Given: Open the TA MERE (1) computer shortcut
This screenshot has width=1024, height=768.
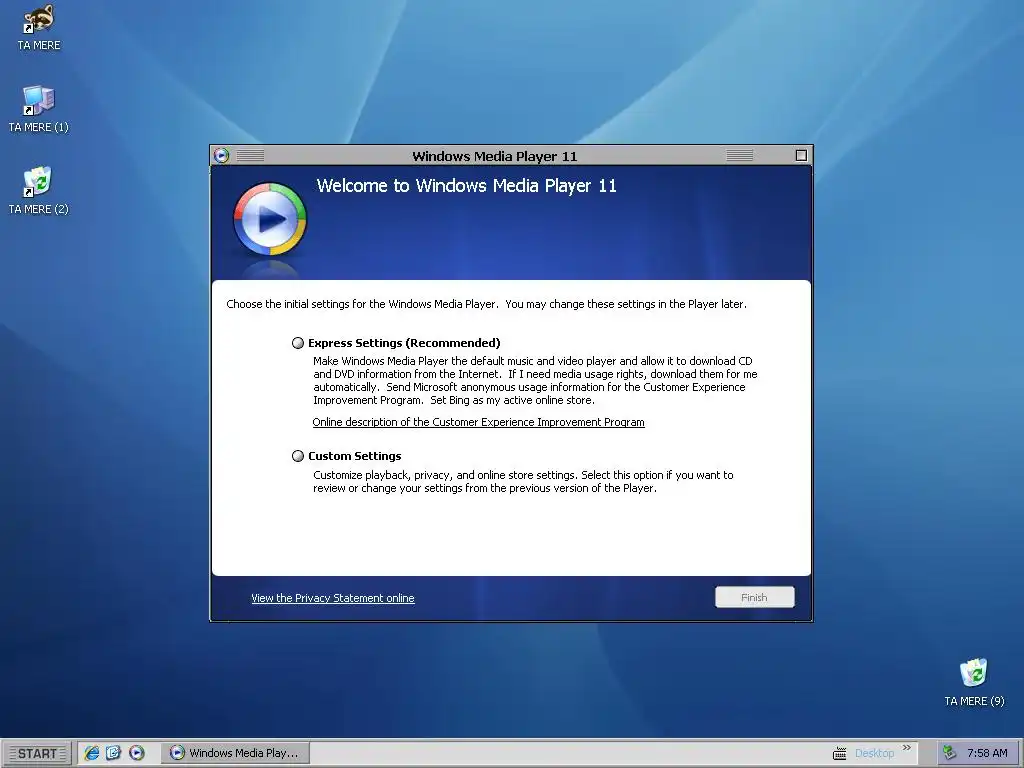Looking at the screenshot, I should click(x=39, y=109).
